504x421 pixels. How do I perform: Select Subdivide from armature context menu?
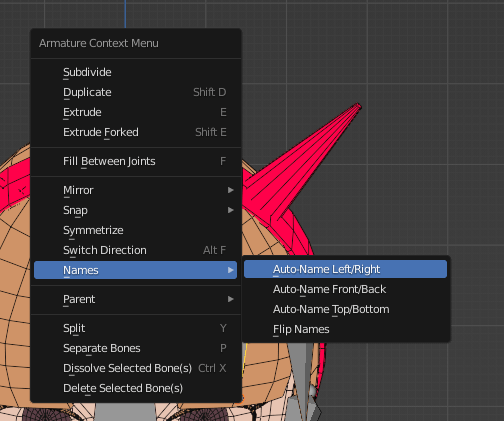(135, 72)
